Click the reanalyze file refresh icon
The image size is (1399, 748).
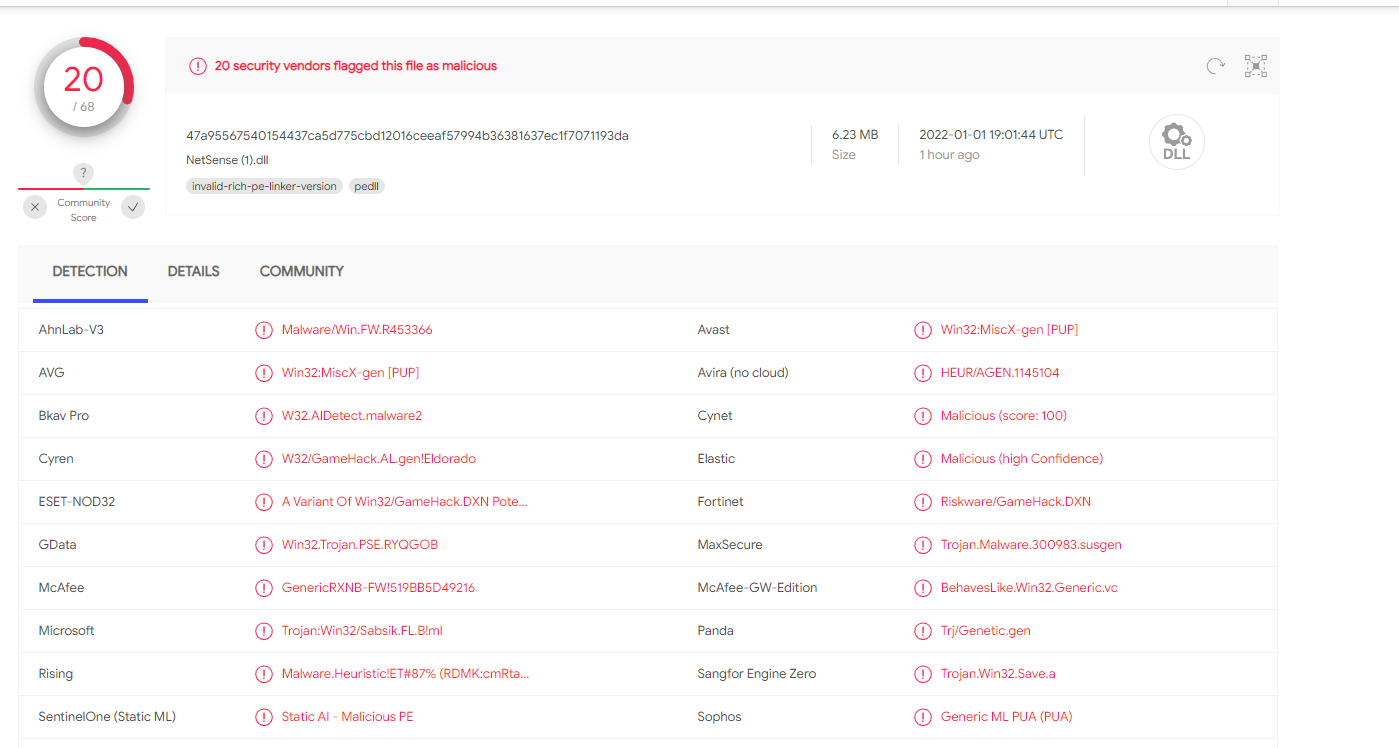[x=1215, y=66]
